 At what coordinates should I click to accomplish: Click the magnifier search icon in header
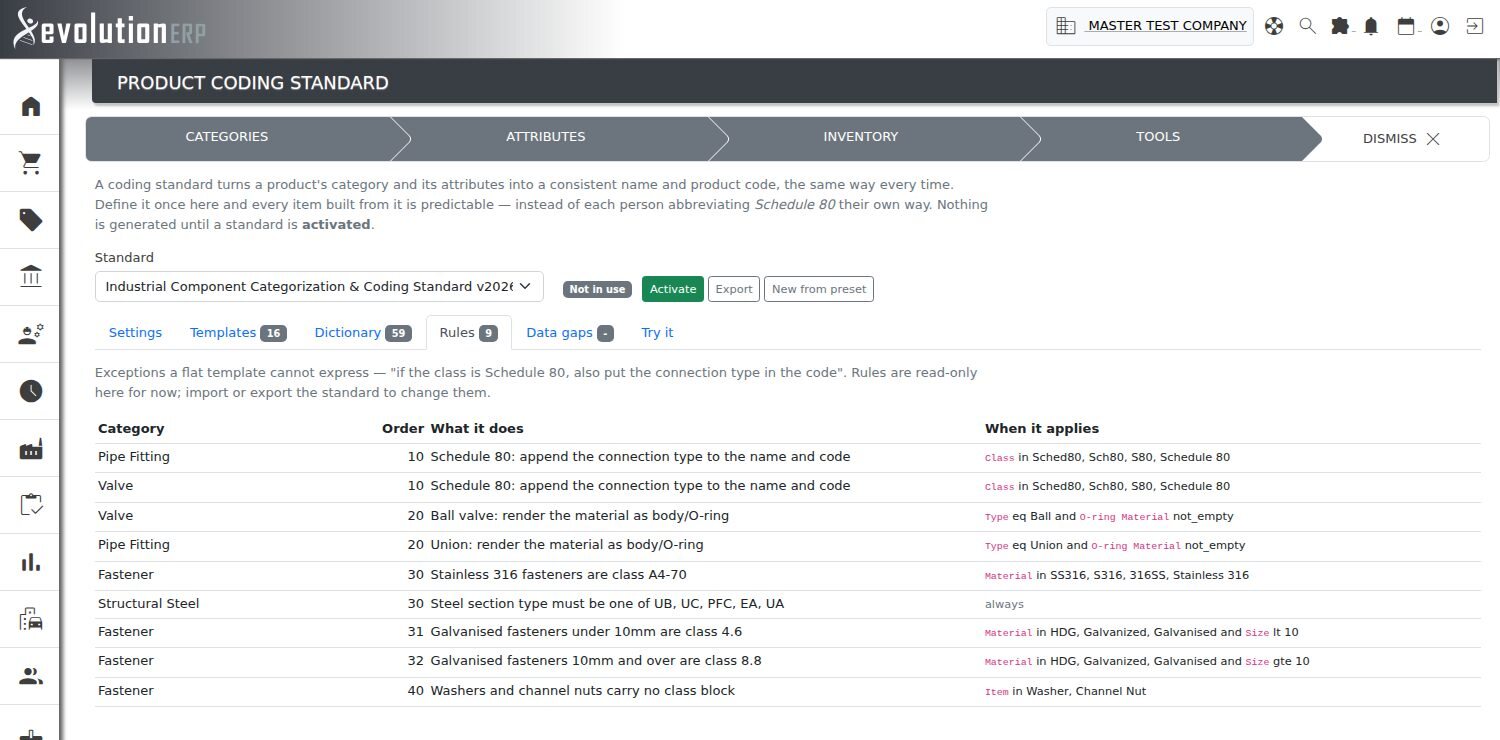point(1307,26)
